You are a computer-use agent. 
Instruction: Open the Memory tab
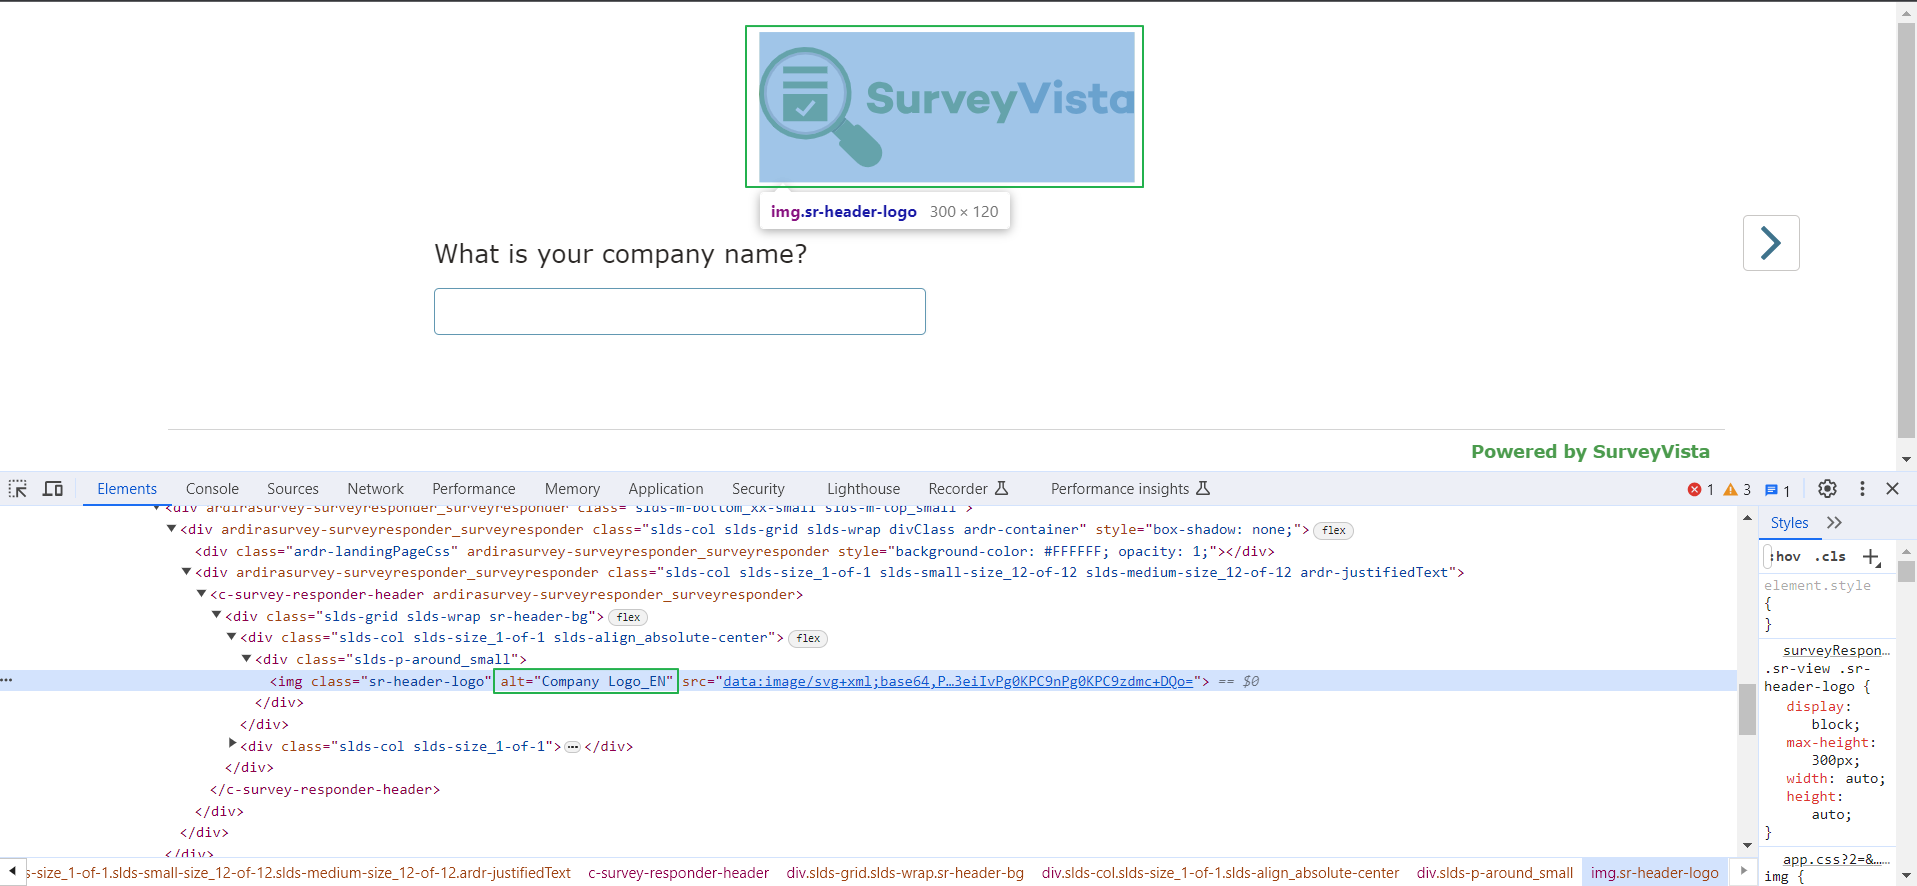[572, 489]
